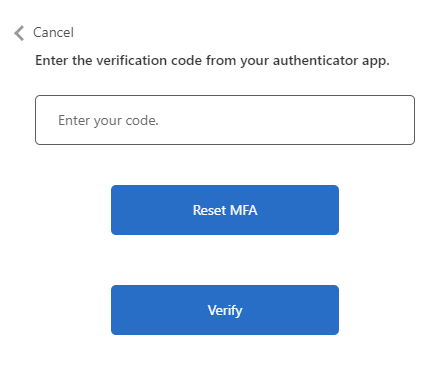The image size is (445, 365).
Task: Return to previous screen with Cancel
Action: [53, 33]
